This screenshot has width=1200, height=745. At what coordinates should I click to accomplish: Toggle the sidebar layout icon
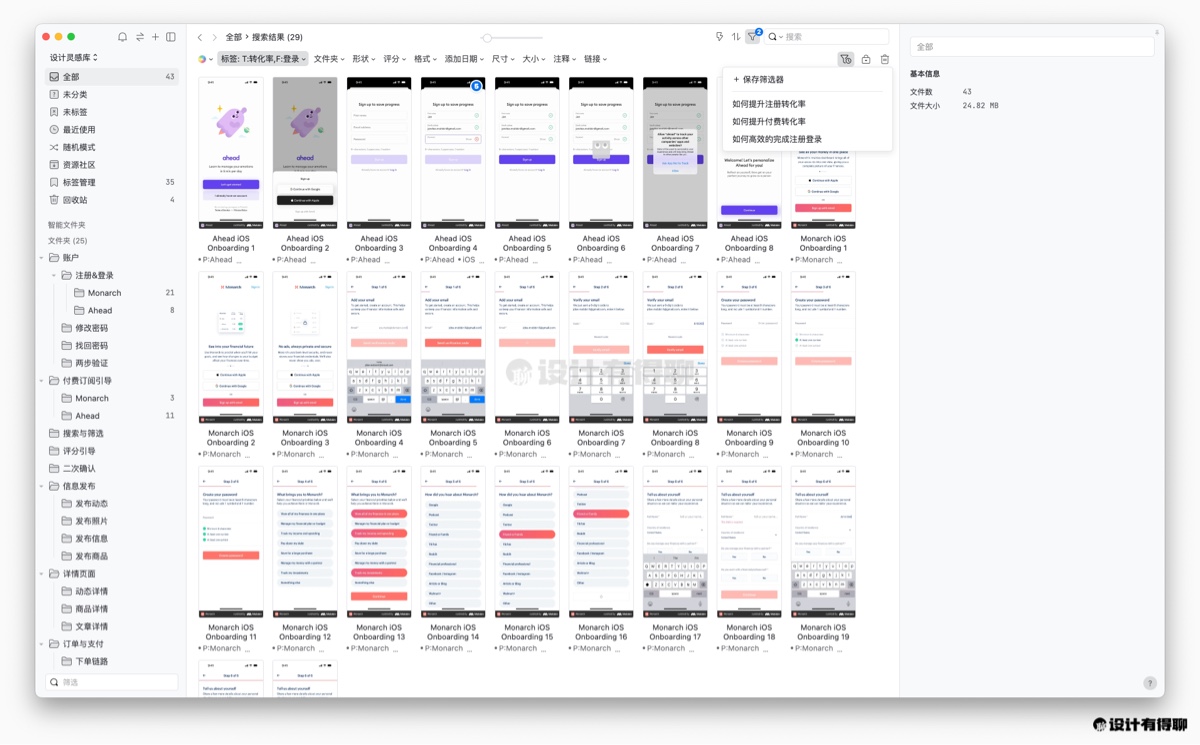point(171,37)
